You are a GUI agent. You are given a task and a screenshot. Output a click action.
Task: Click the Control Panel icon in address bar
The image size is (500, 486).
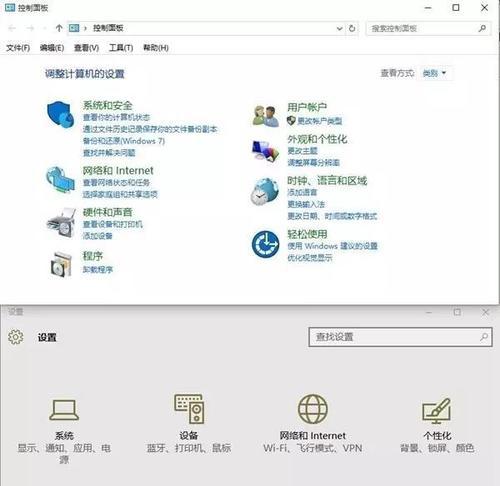[74, 28]
